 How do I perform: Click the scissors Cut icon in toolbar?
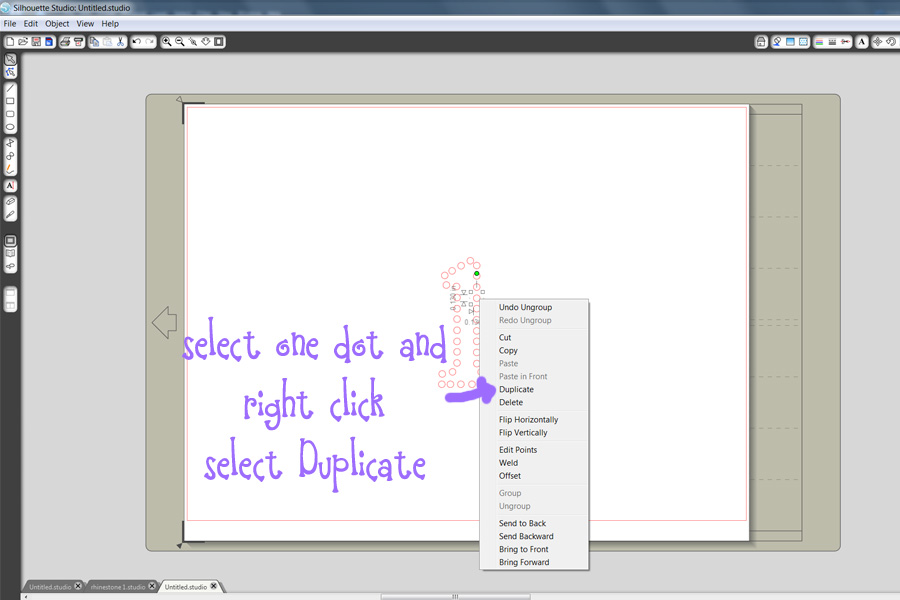tap(119, 42)
